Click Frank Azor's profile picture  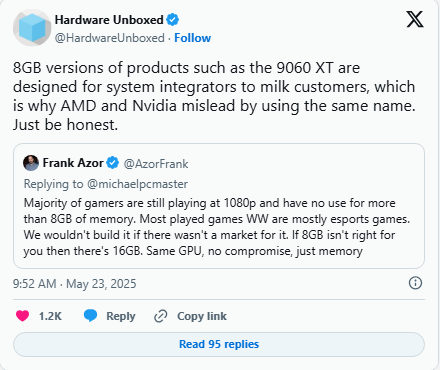pos(31,163)
